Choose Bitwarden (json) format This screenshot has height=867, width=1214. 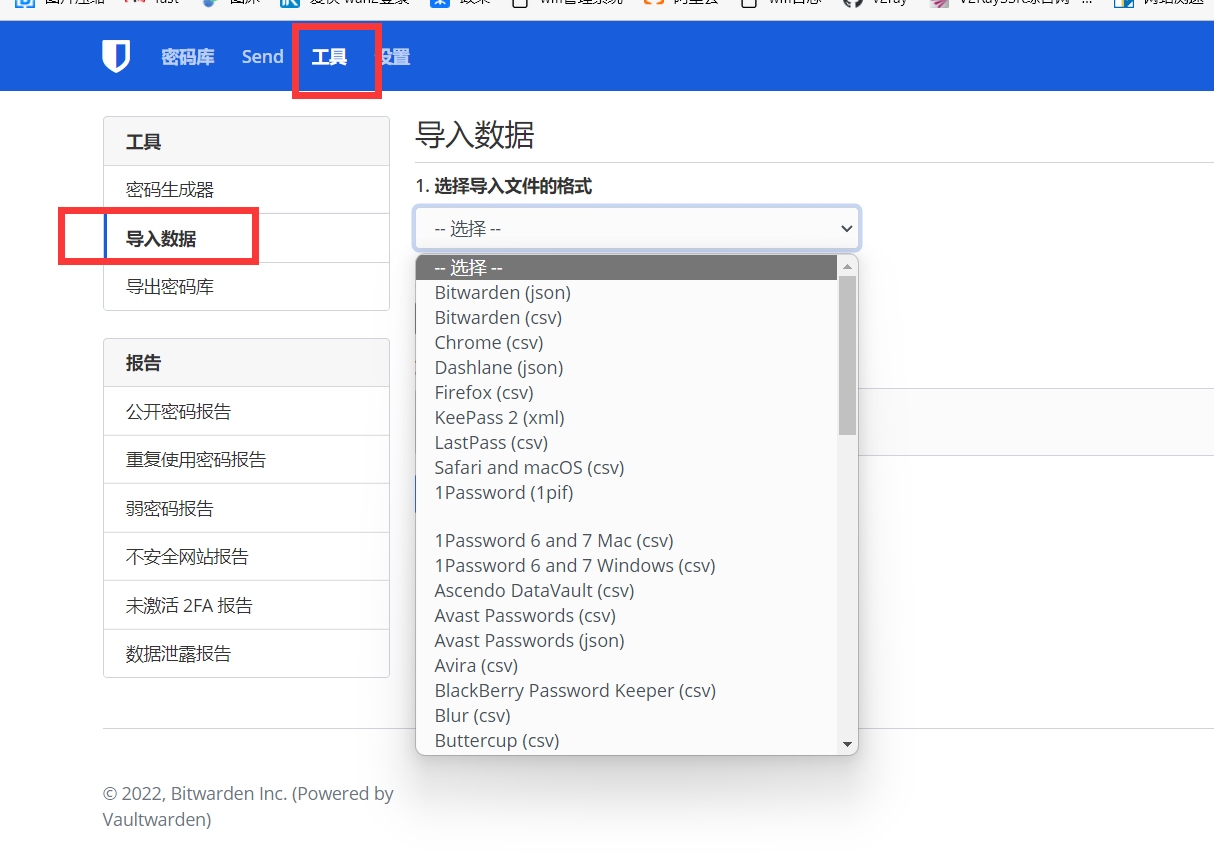click(627, 293)
